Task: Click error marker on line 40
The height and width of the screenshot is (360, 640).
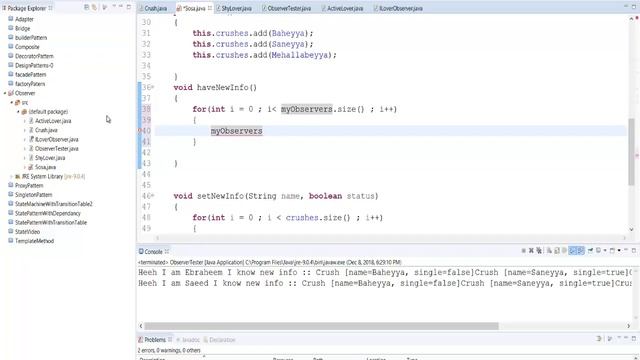Action: click(x=140, y=131)
